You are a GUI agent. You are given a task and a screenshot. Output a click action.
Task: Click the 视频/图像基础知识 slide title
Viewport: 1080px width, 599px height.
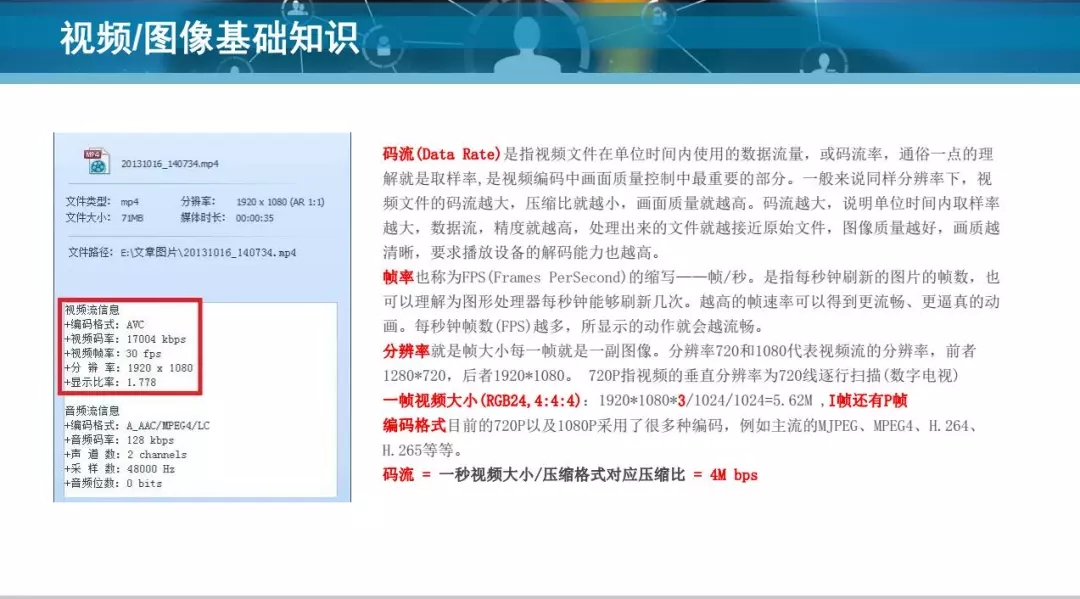(208, 38)
